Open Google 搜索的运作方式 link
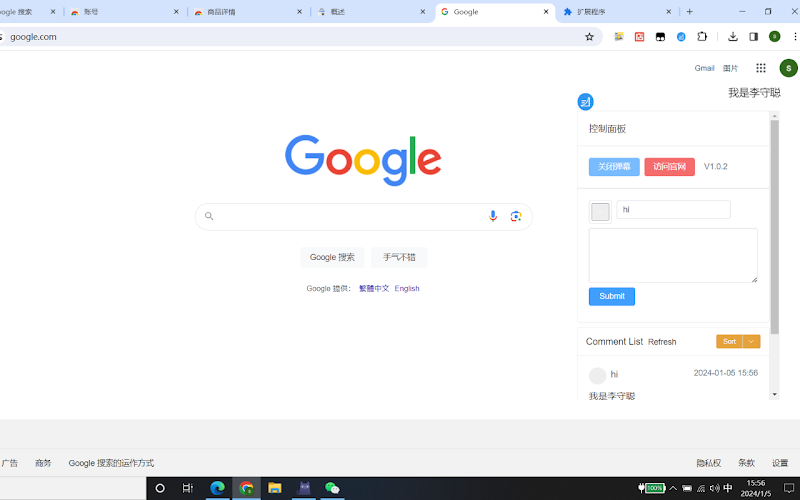The height and width of the screenshot is (500, 800). pyautogui.click(x=111, y=463)
